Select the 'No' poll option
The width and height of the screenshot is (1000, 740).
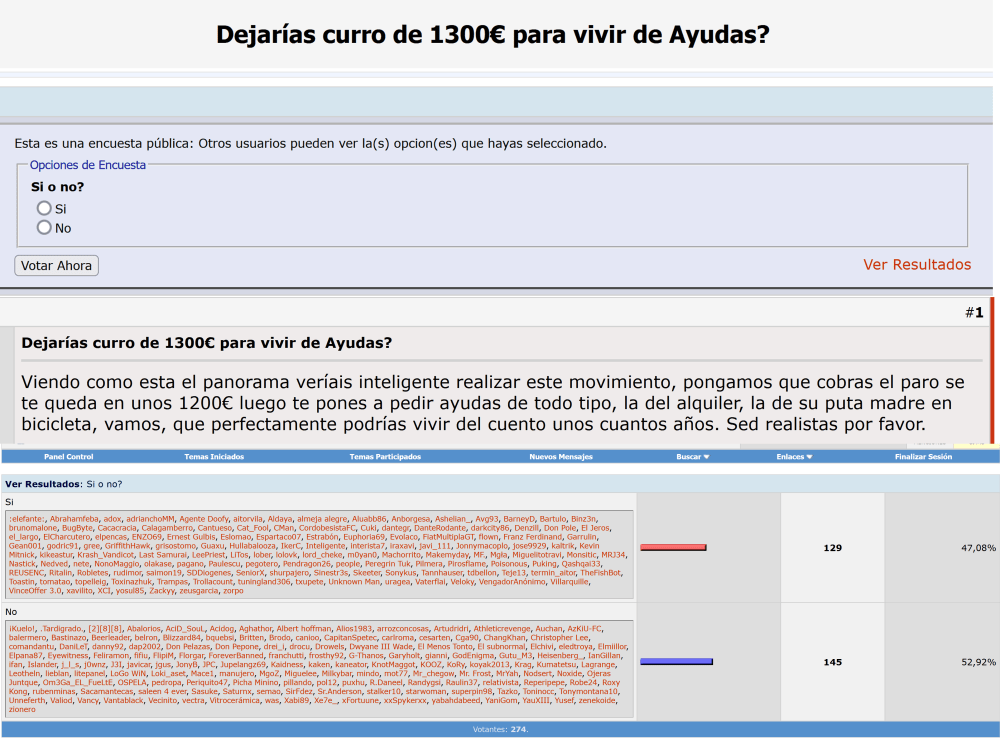click(x=44, y=228)
